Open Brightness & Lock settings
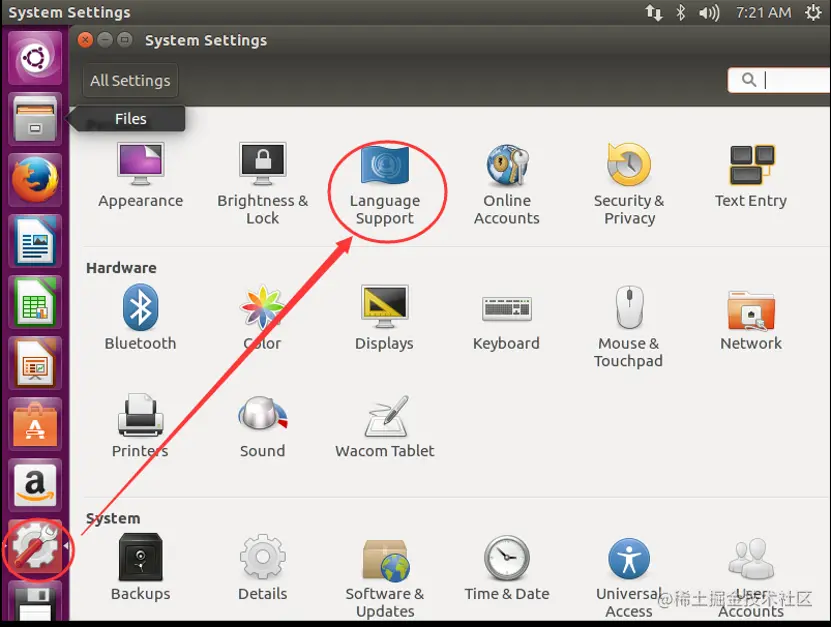Viewport: 832px width, 628px height. (x=263, y=184)
